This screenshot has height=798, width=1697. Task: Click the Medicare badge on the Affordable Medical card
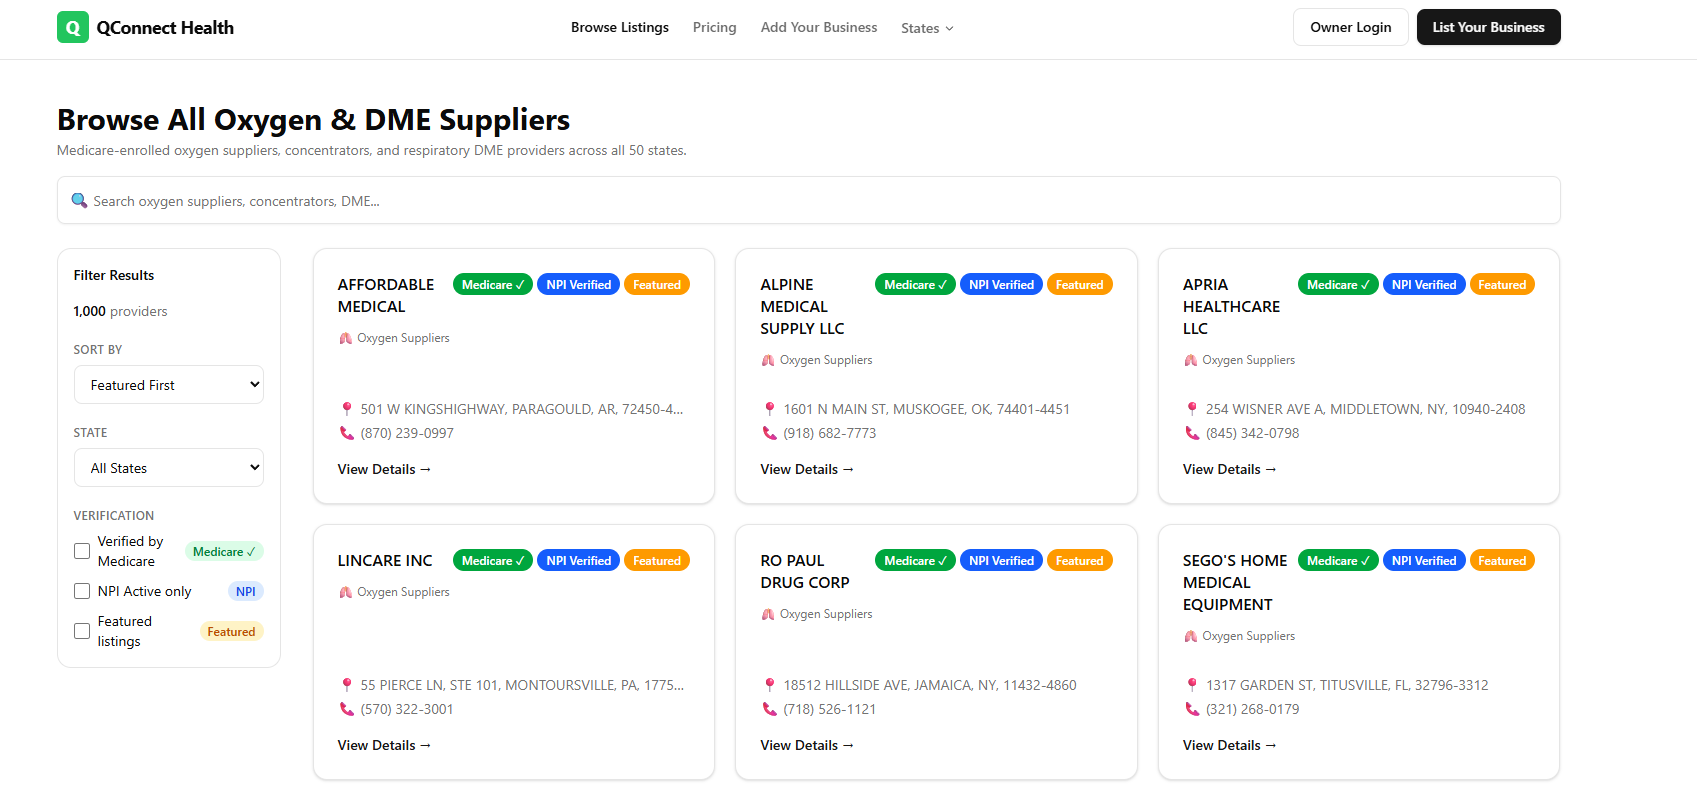tap(493, 285)
